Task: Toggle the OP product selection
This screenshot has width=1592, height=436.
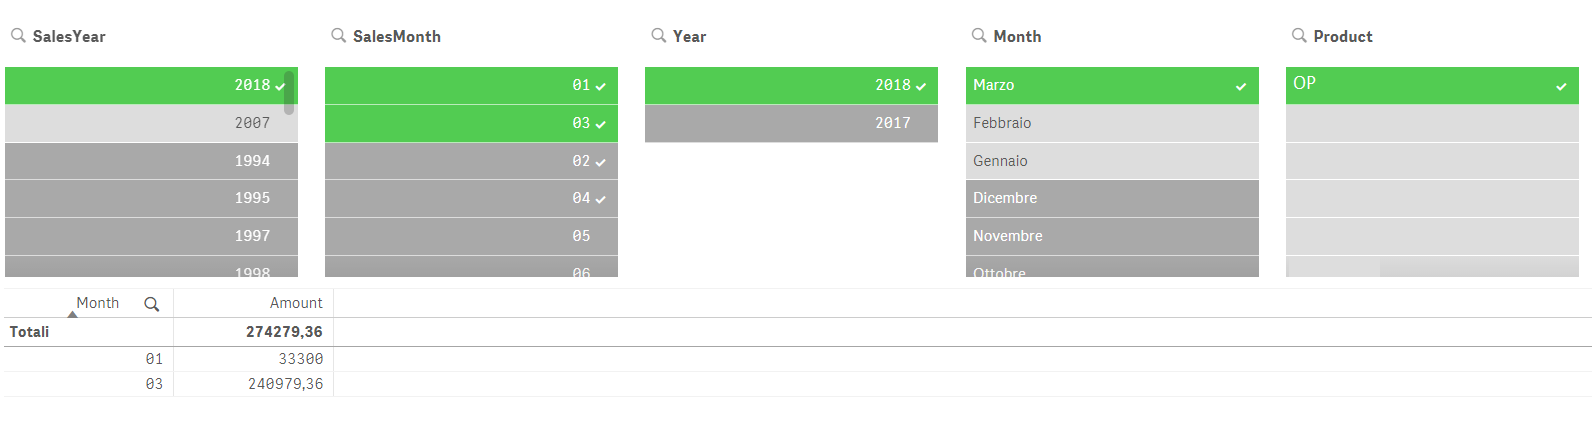Action: [x=1432, y=85]
